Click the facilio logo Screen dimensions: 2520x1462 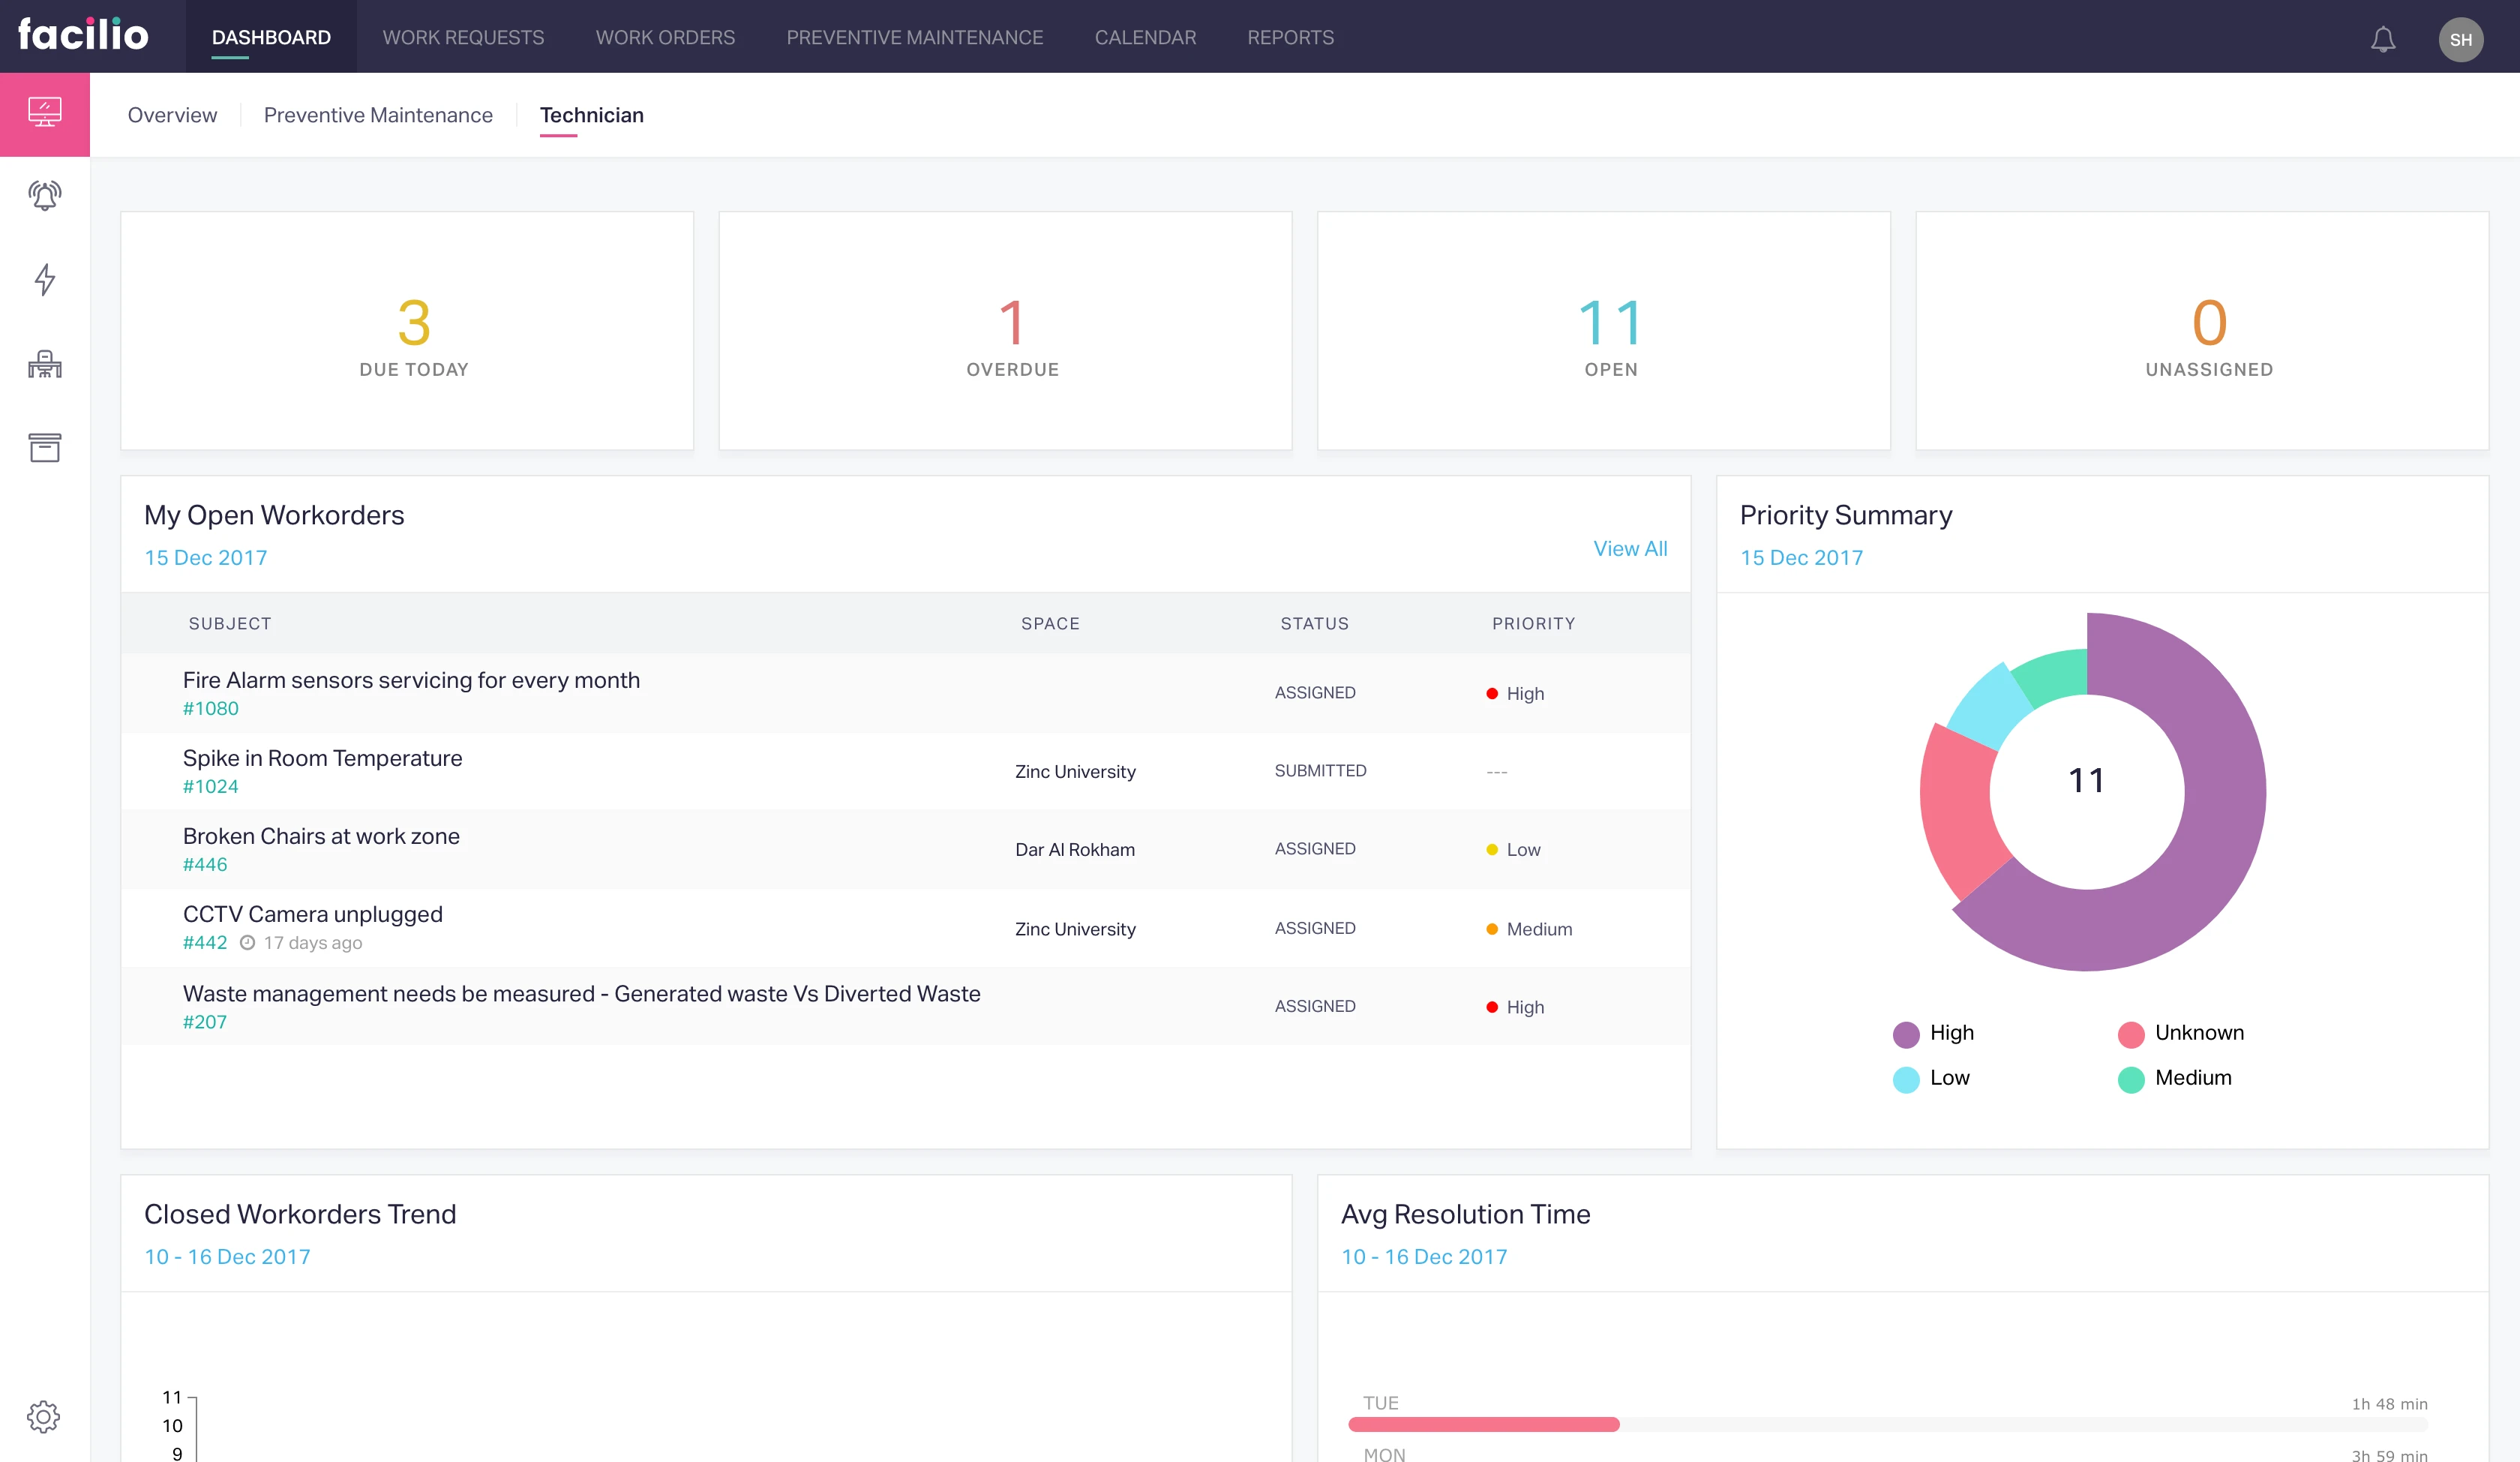pos(83,35)
